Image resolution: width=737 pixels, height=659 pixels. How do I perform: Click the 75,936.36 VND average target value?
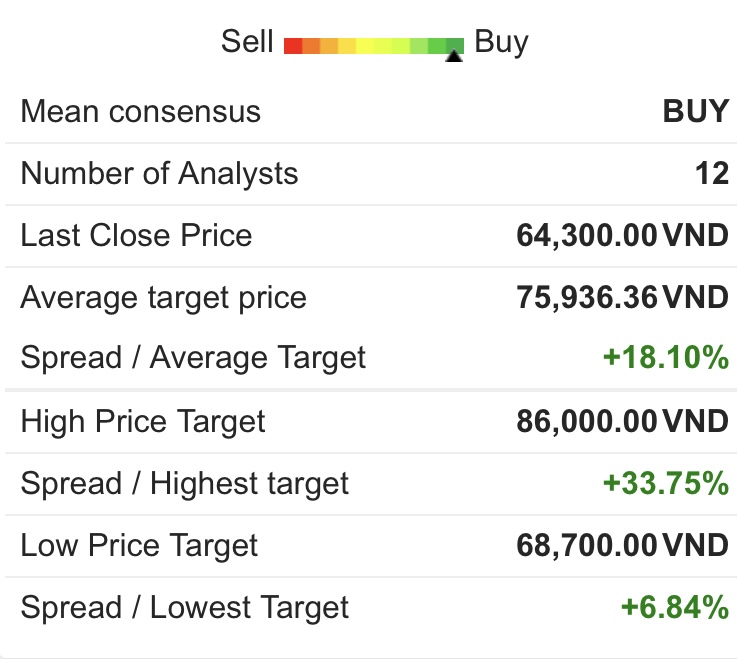(x=622, y=297)
